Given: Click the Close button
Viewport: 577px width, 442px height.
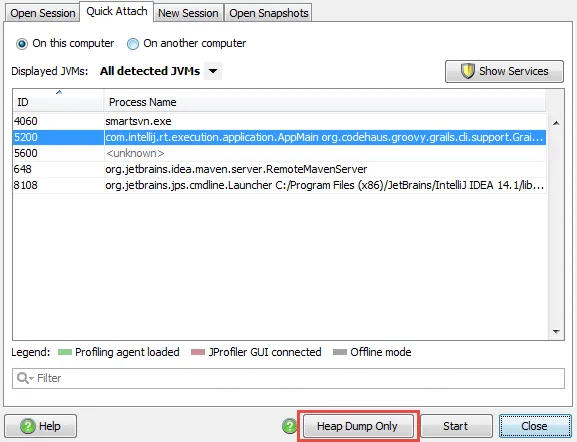Looking at the screenshot, I should [x=535, y=426].
